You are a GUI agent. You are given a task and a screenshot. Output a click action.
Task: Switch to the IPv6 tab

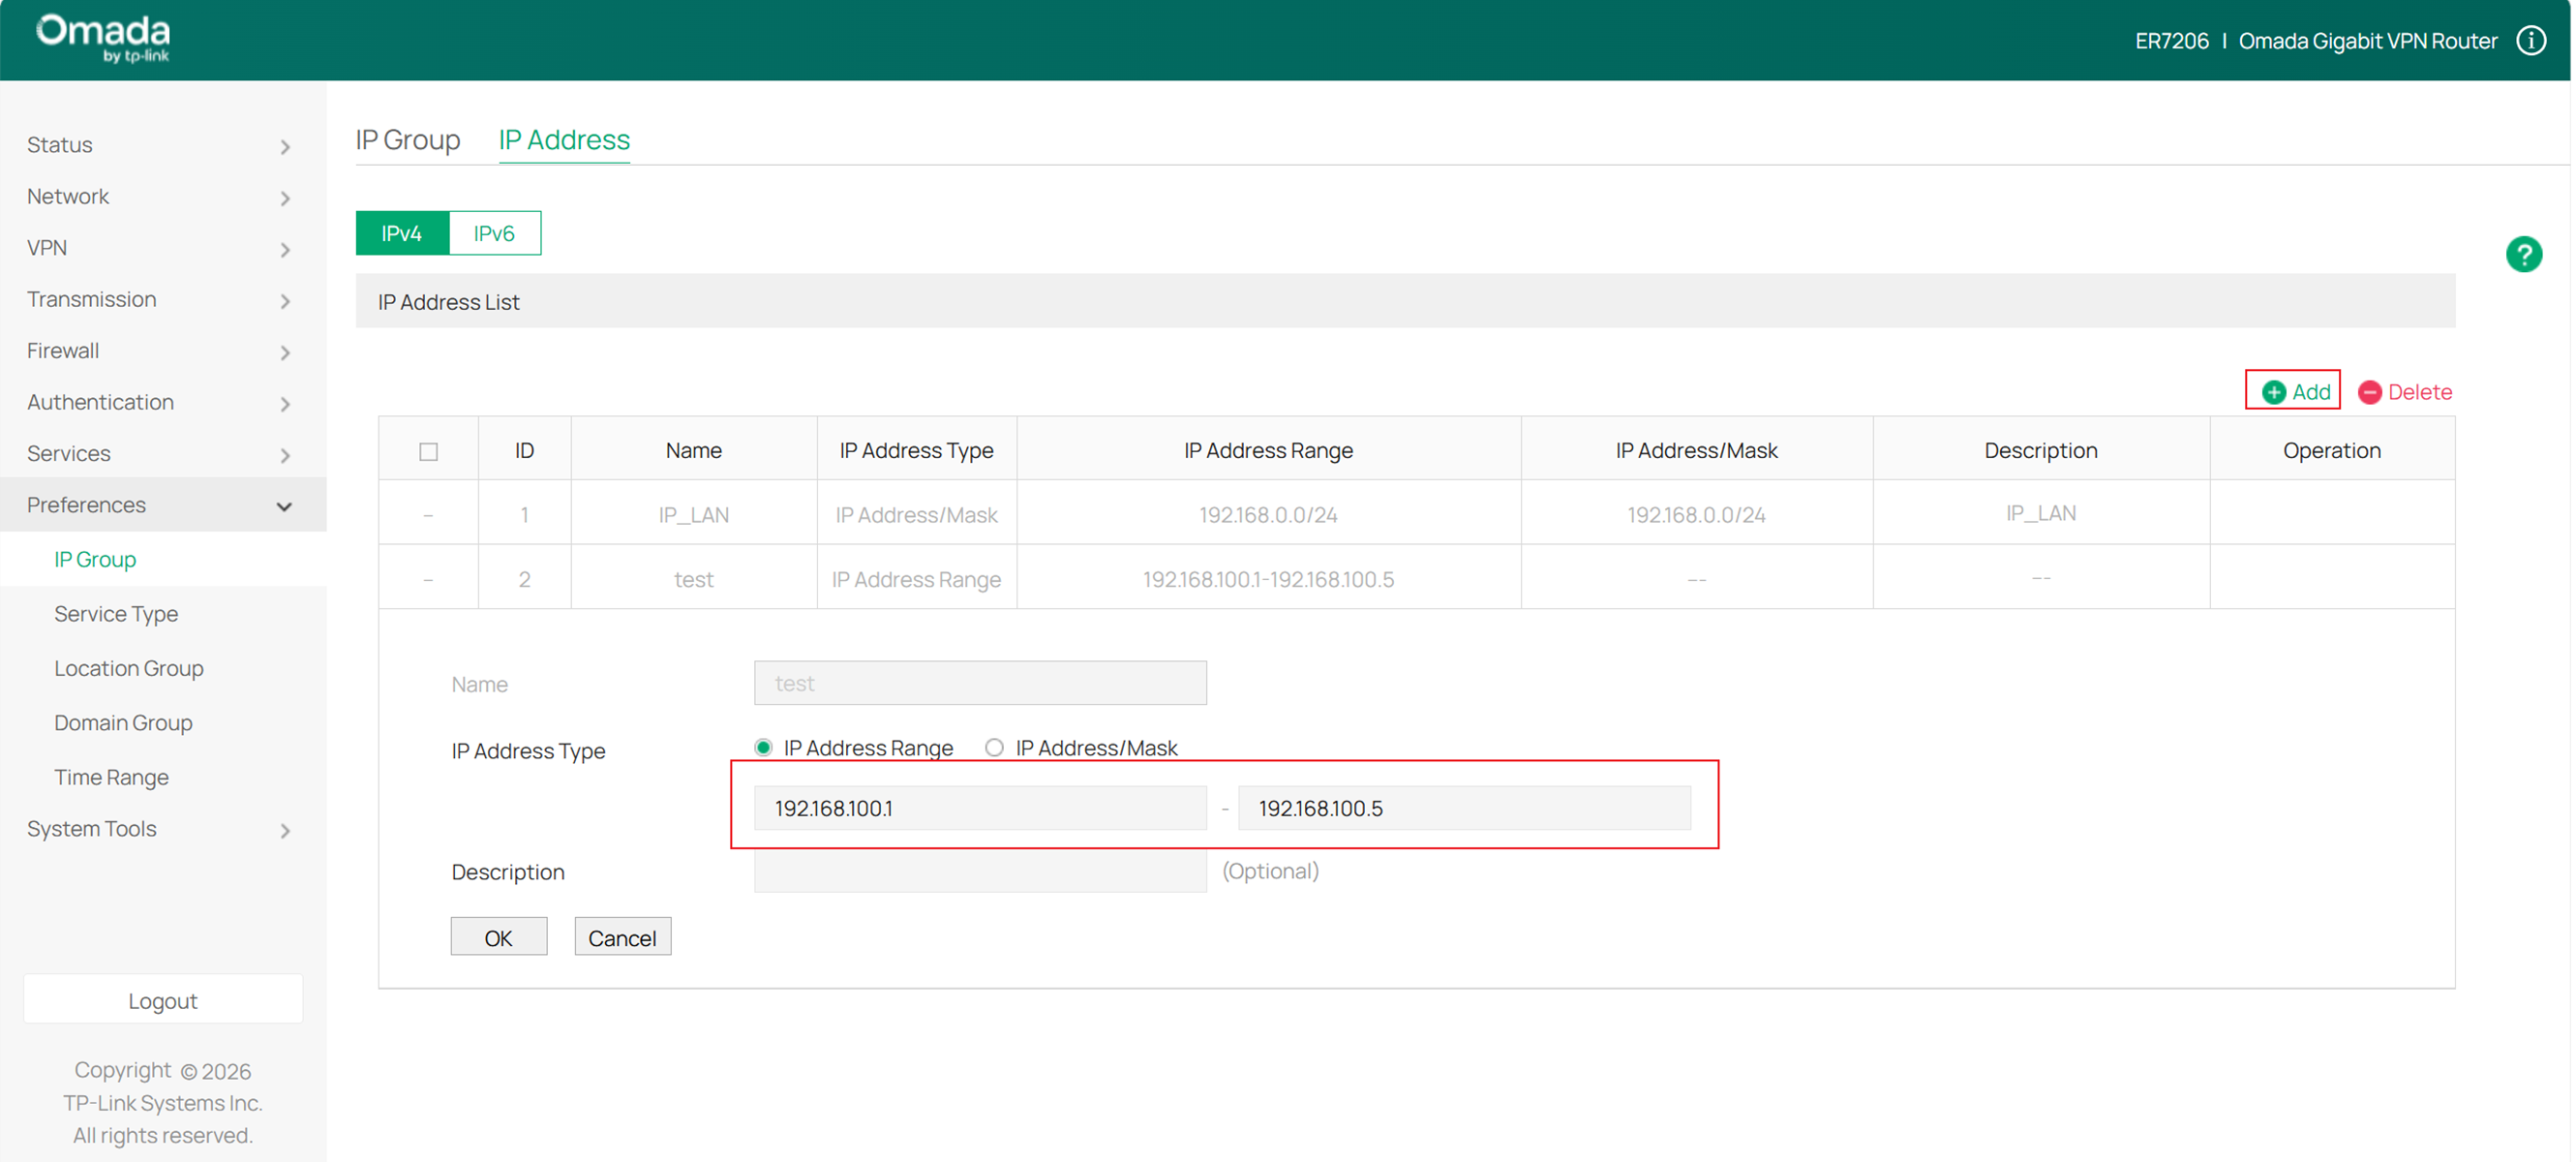[x=494, y=233]
